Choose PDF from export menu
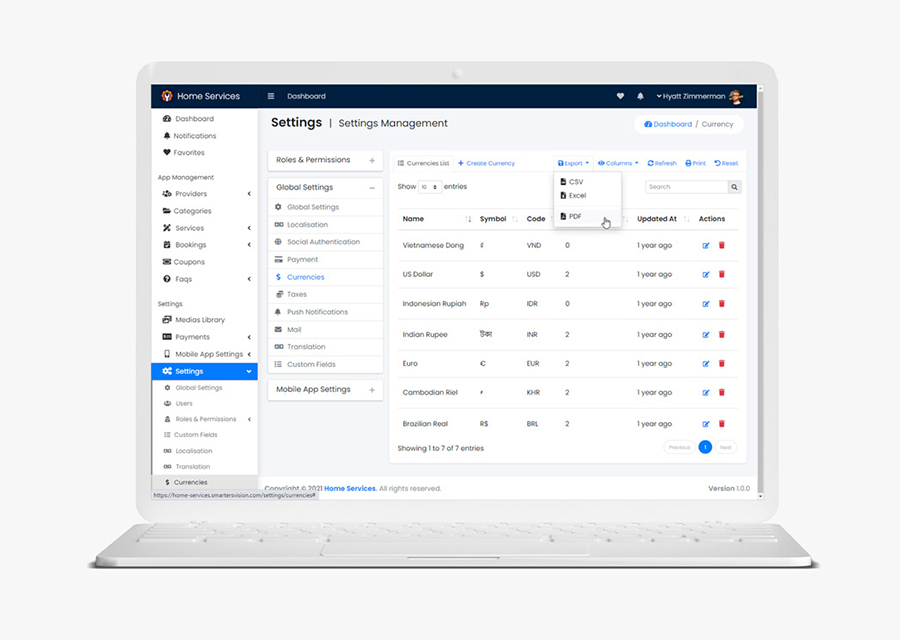This screenshot has height=640, width=900. [587, 216]
